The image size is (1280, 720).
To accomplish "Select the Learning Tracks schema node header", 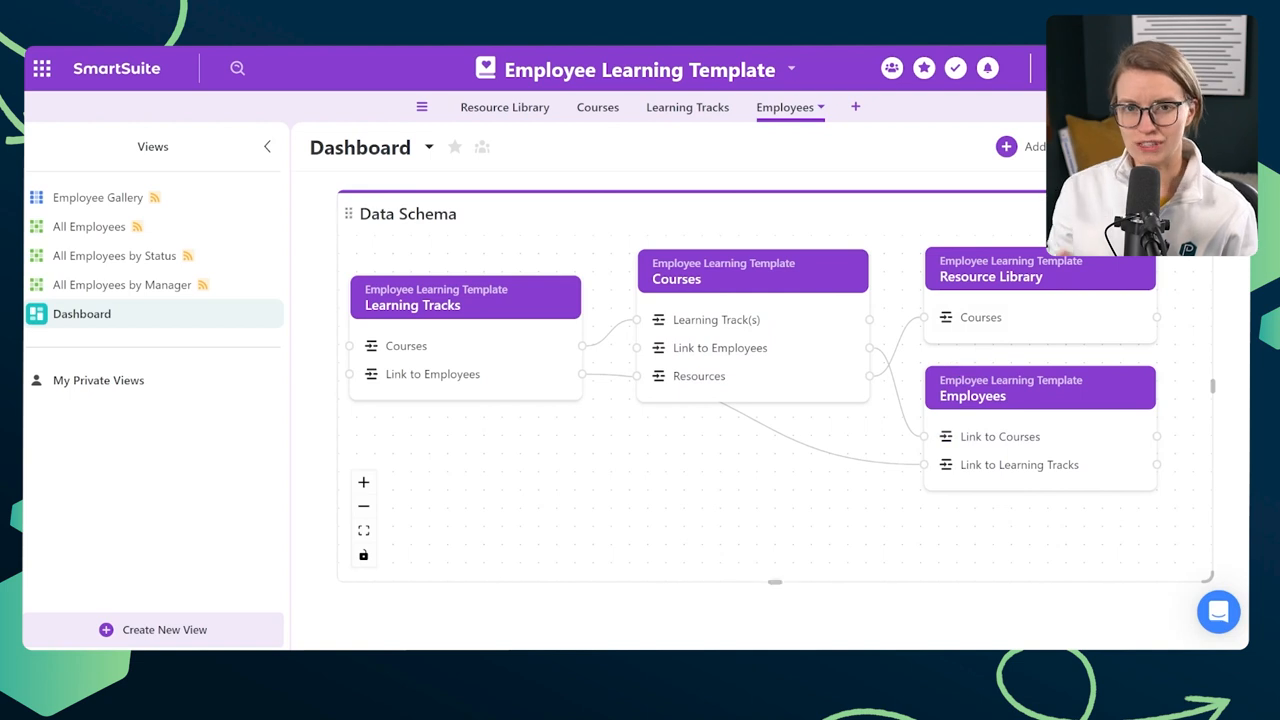I will (465, 297).
